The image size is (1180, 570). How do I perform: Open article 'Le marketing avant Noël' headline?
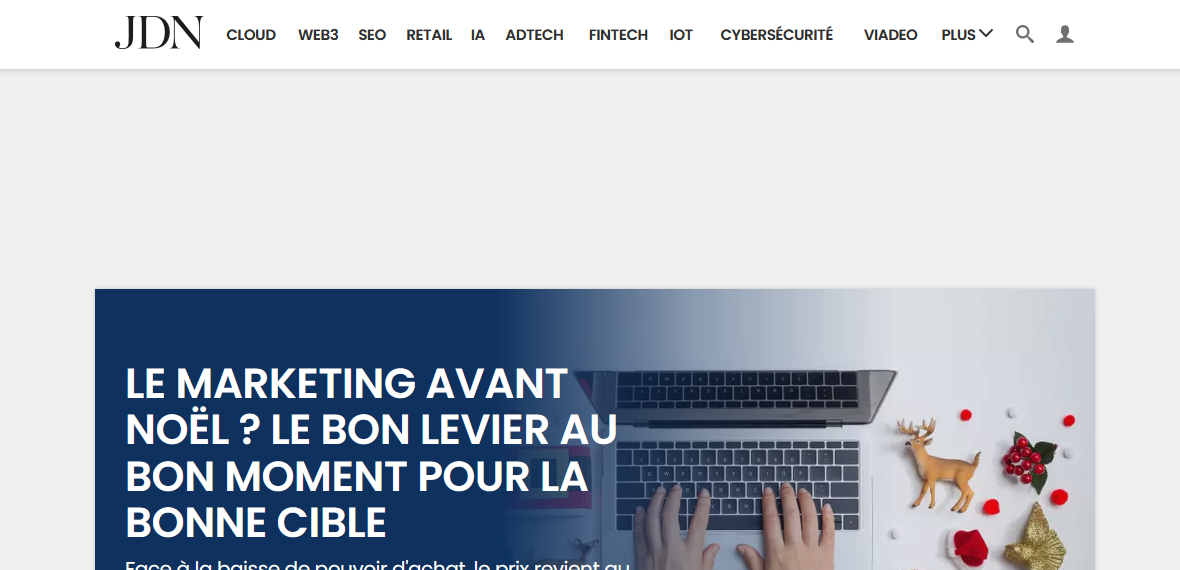tap(371, 453)
